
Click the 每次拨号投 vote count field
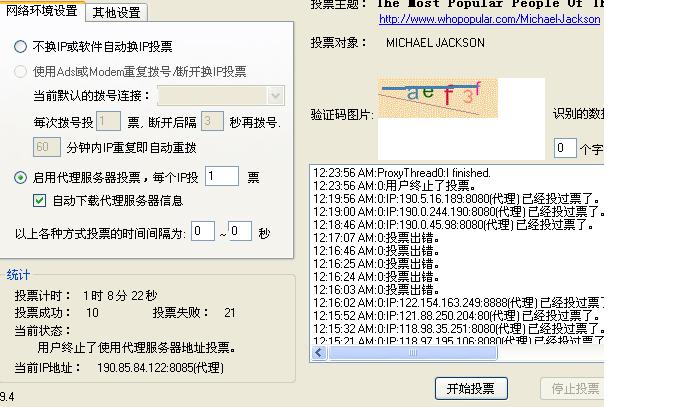110,122
